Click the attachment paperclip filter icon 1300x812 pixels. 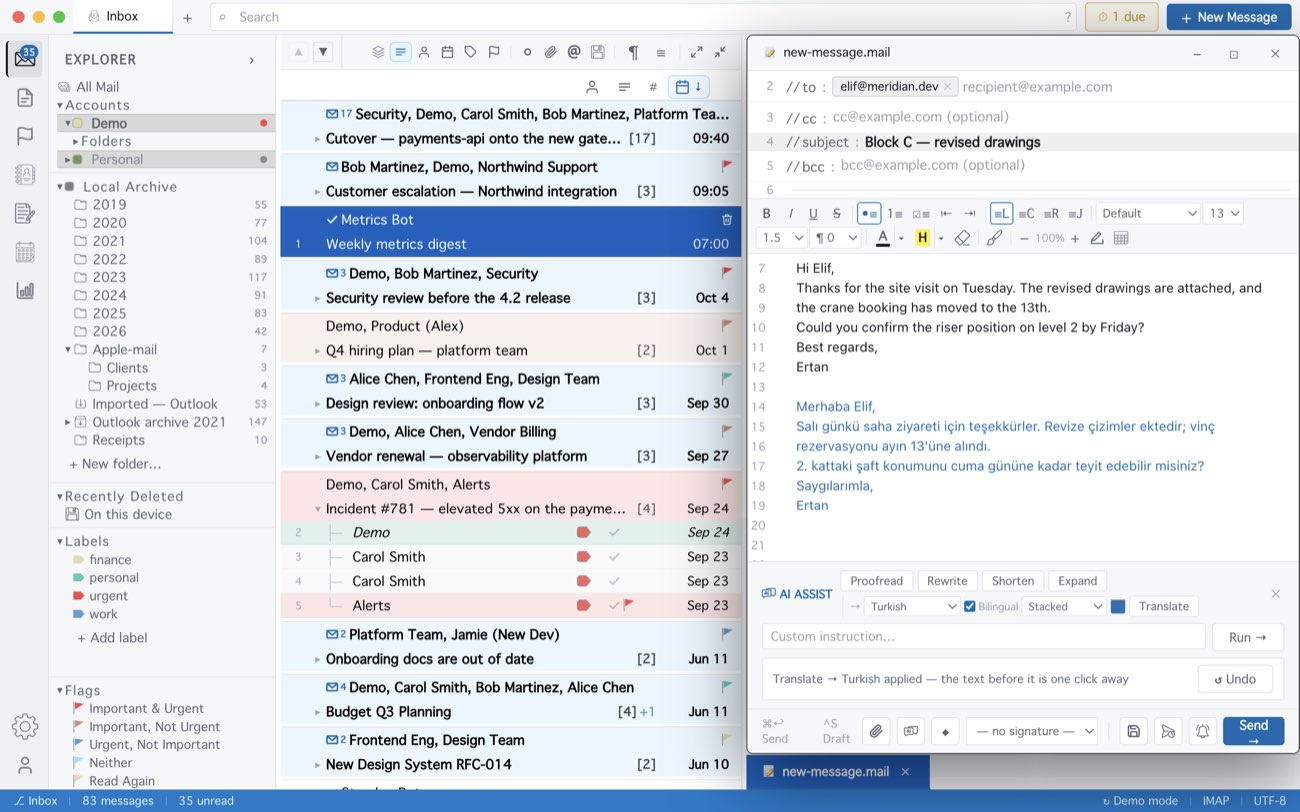pyautogui.click(x=550, y=52)
